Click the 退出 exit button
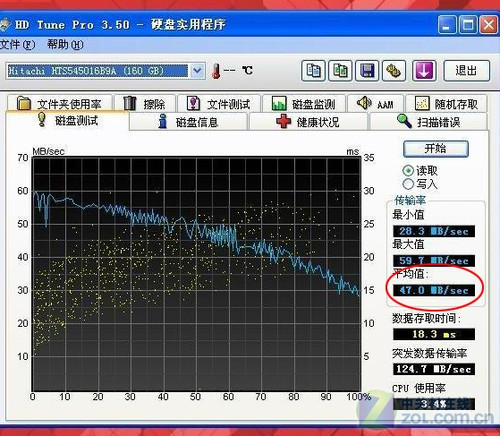Image resolution: width=500 pixels, height=436 pixels. [466, 71]
